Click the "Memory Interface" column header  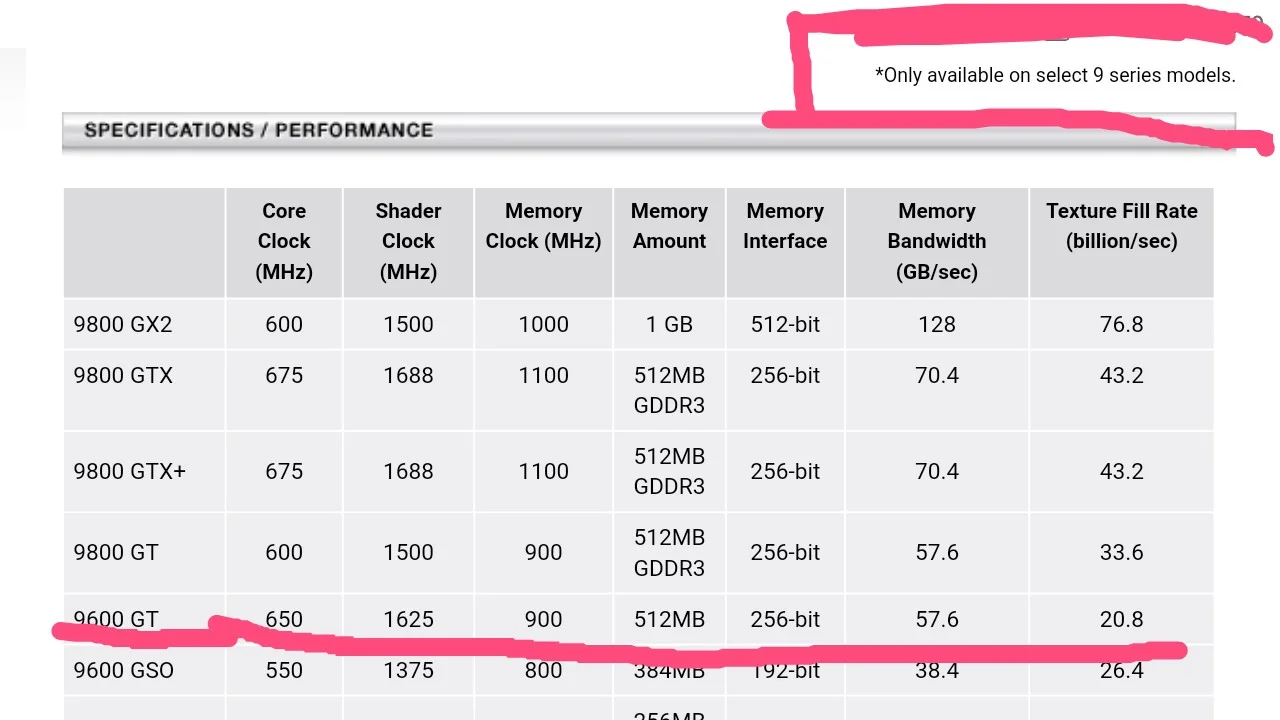(785, 226)
